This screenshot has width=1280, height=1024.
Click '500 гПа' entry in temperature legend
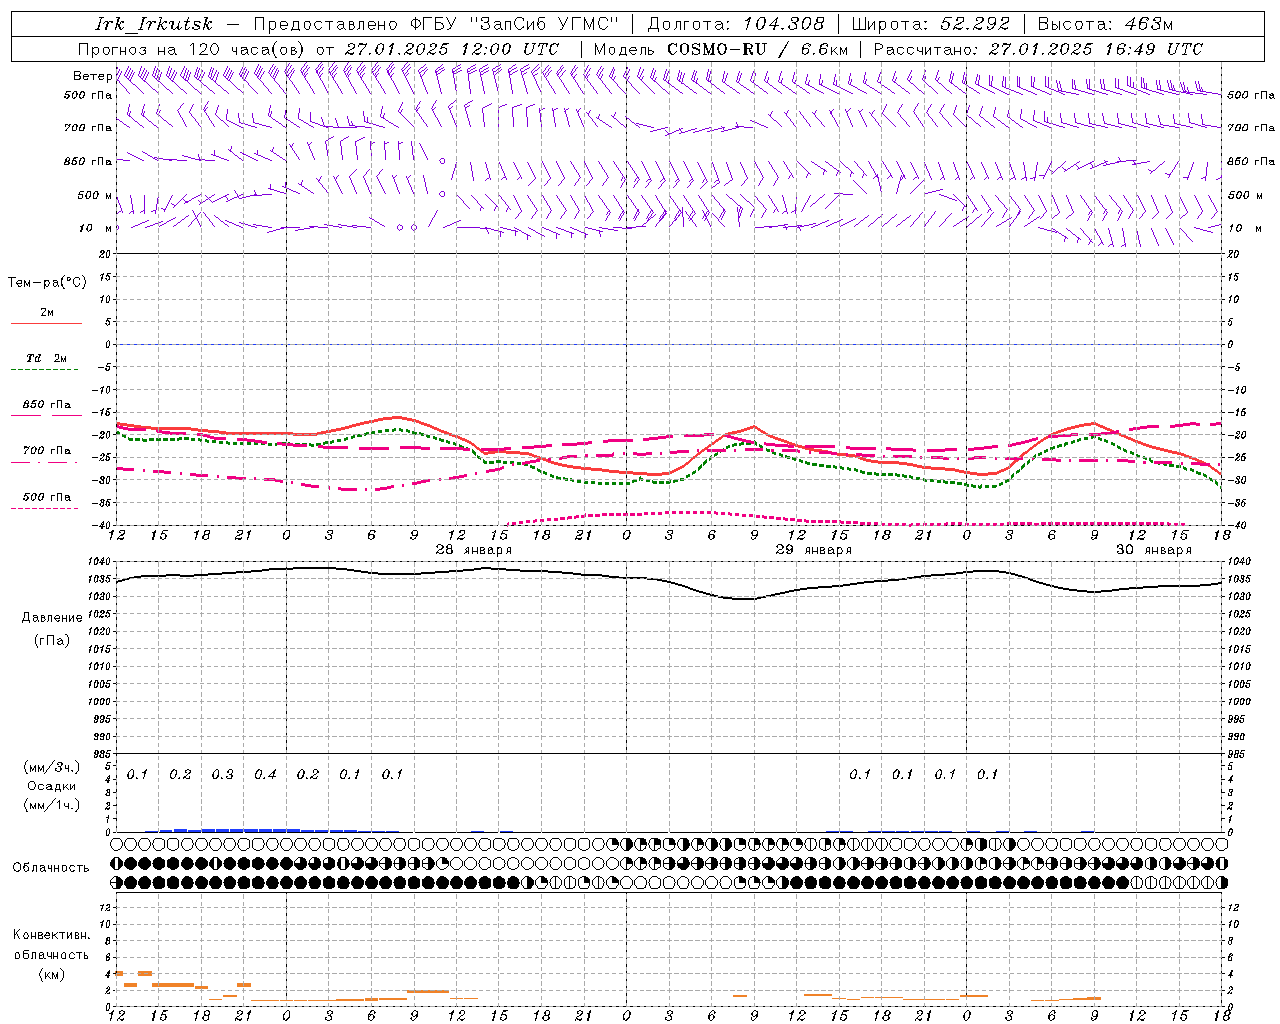[47, 497]
